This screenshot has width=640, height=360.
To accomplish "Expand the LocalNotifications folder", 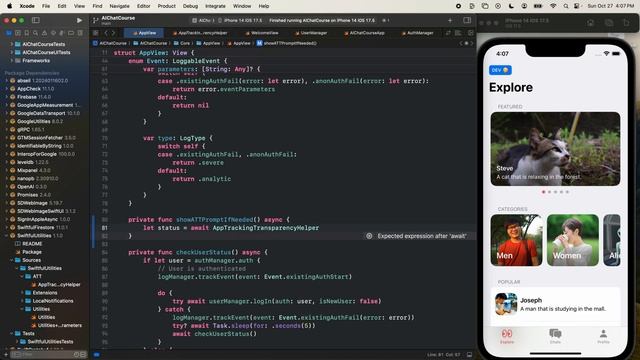I will 22,301.
